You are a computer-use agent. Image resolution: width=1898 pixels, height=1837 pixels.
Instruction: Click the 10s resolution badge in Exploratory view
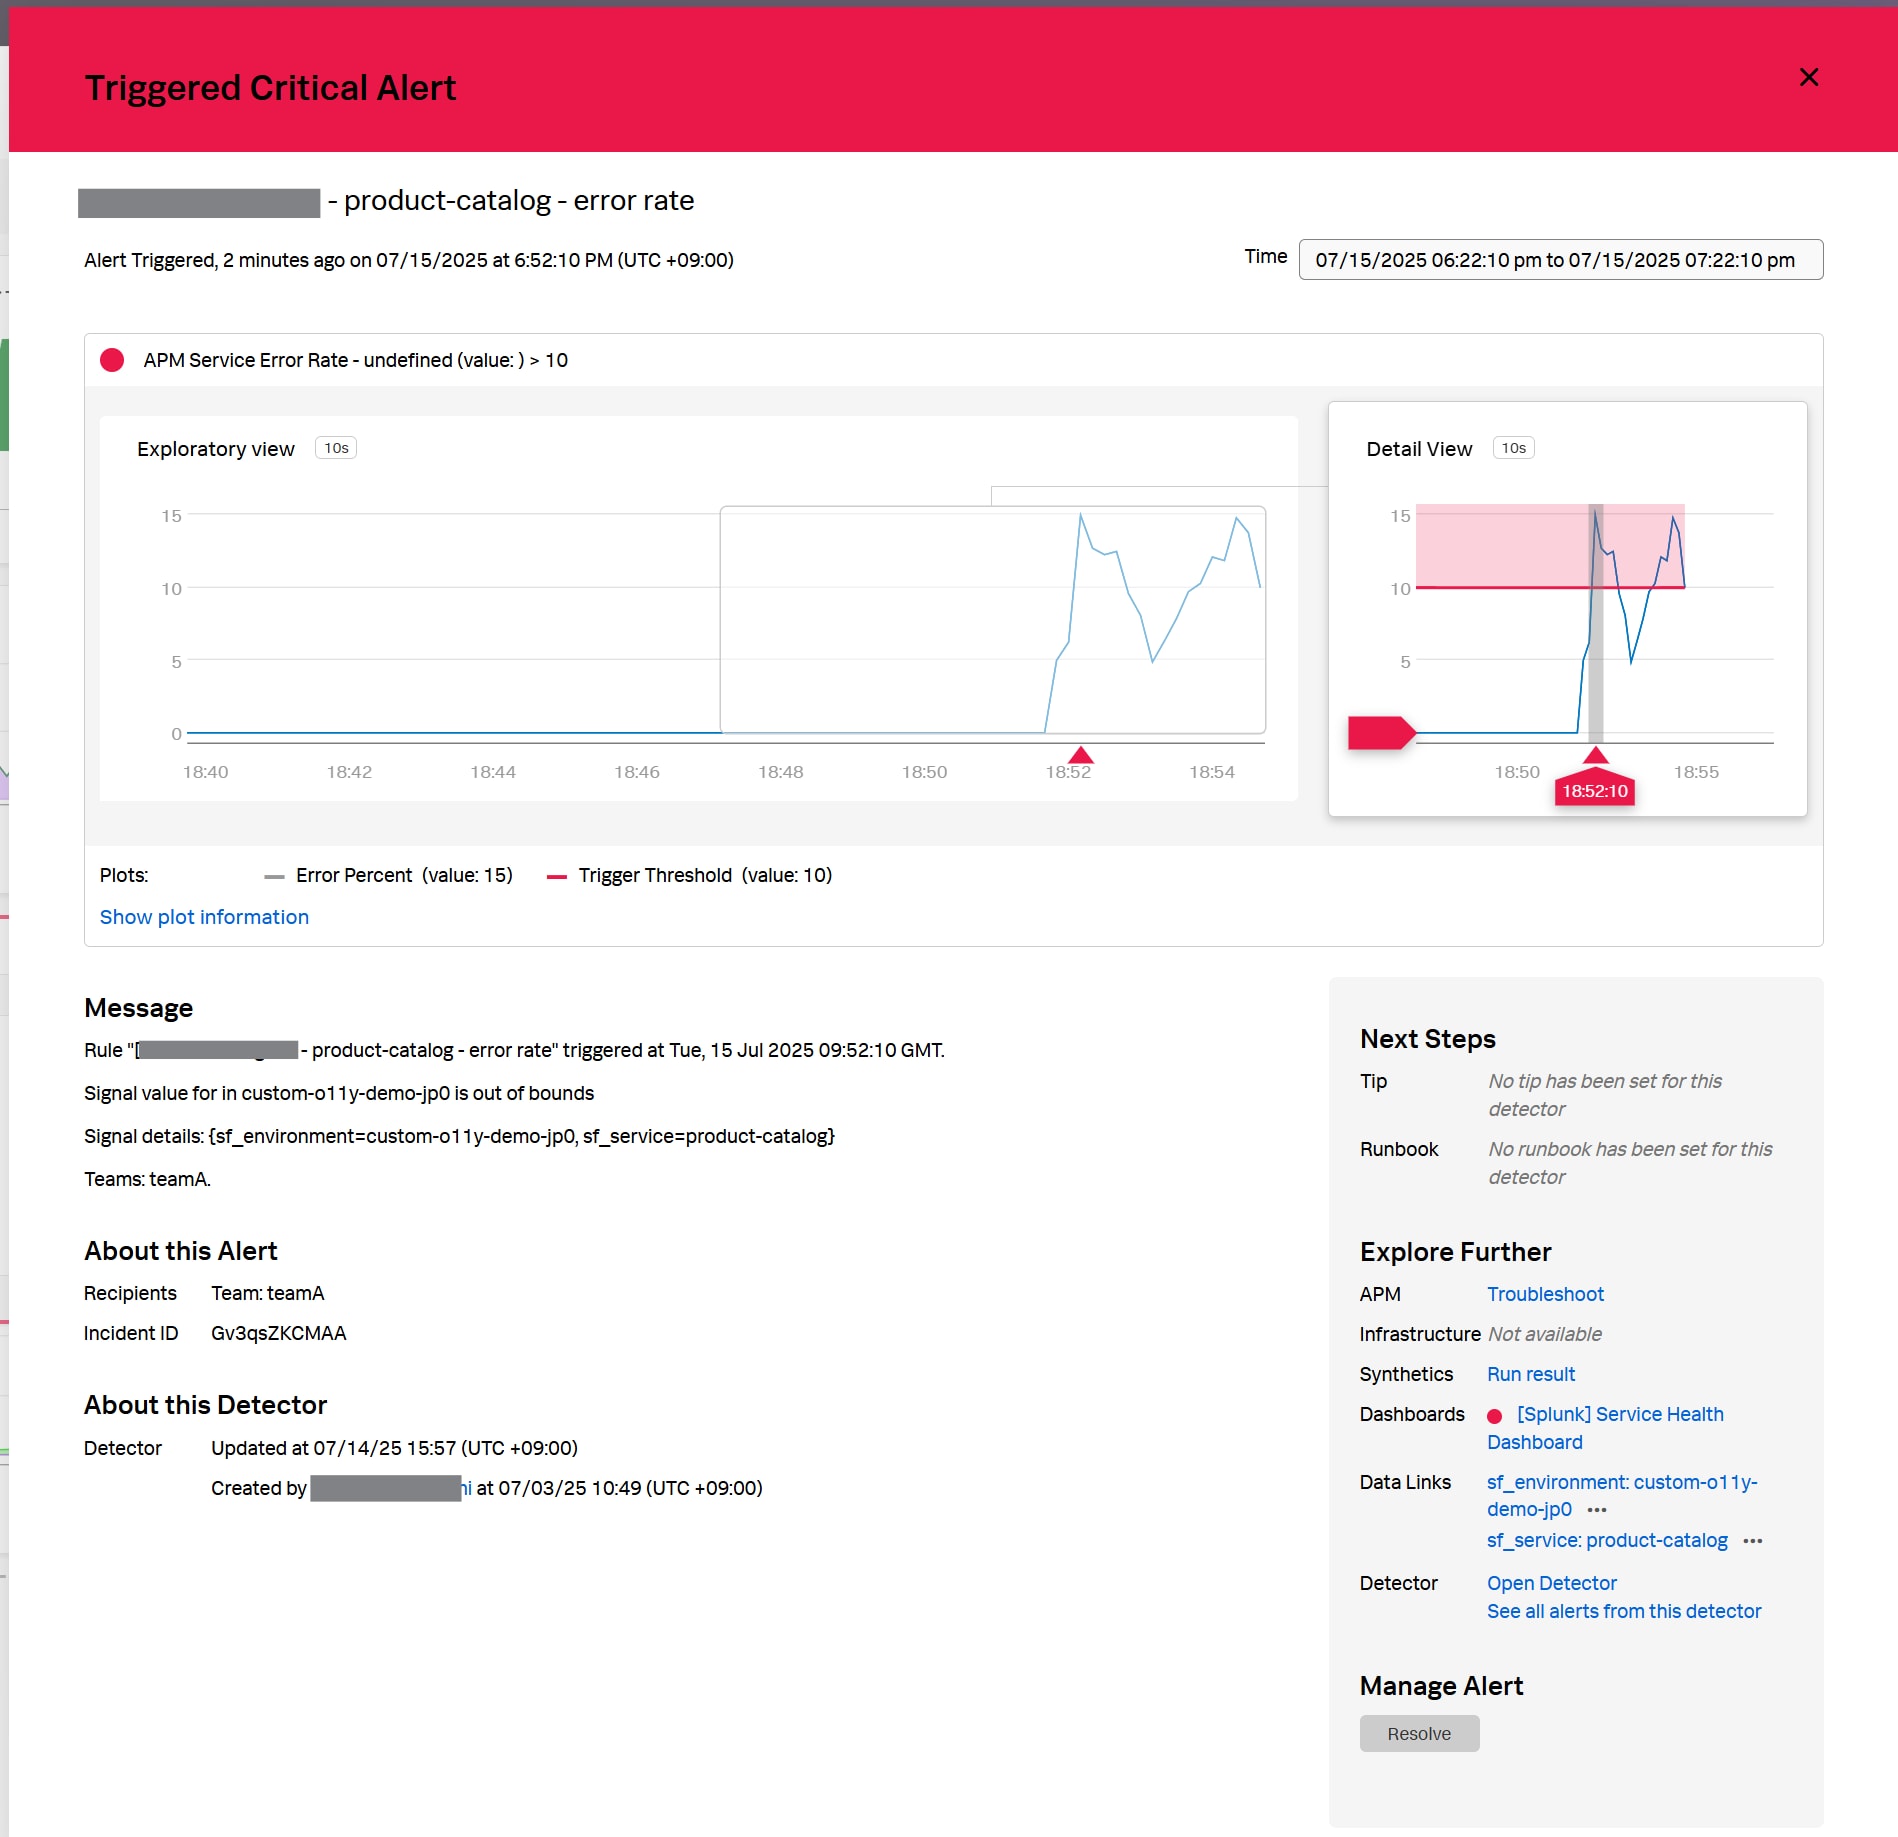click(336, 448)
